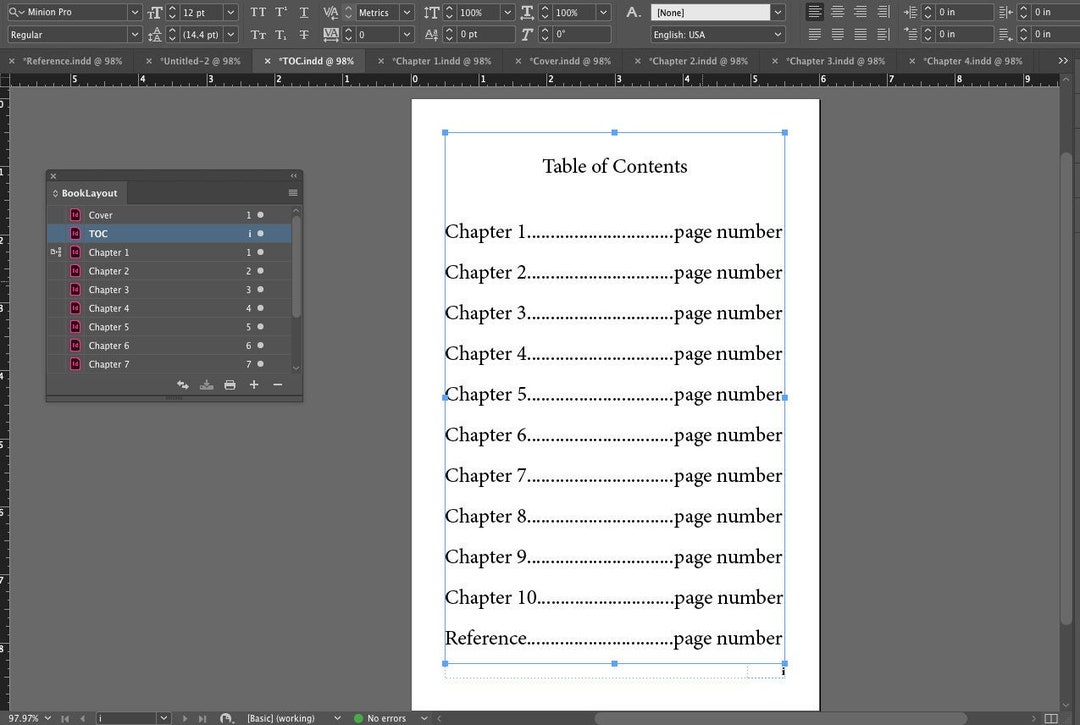This screenshot has height=725, width=1080.
Task: Increase font size stepper arrow
Action: coord(172,8)
